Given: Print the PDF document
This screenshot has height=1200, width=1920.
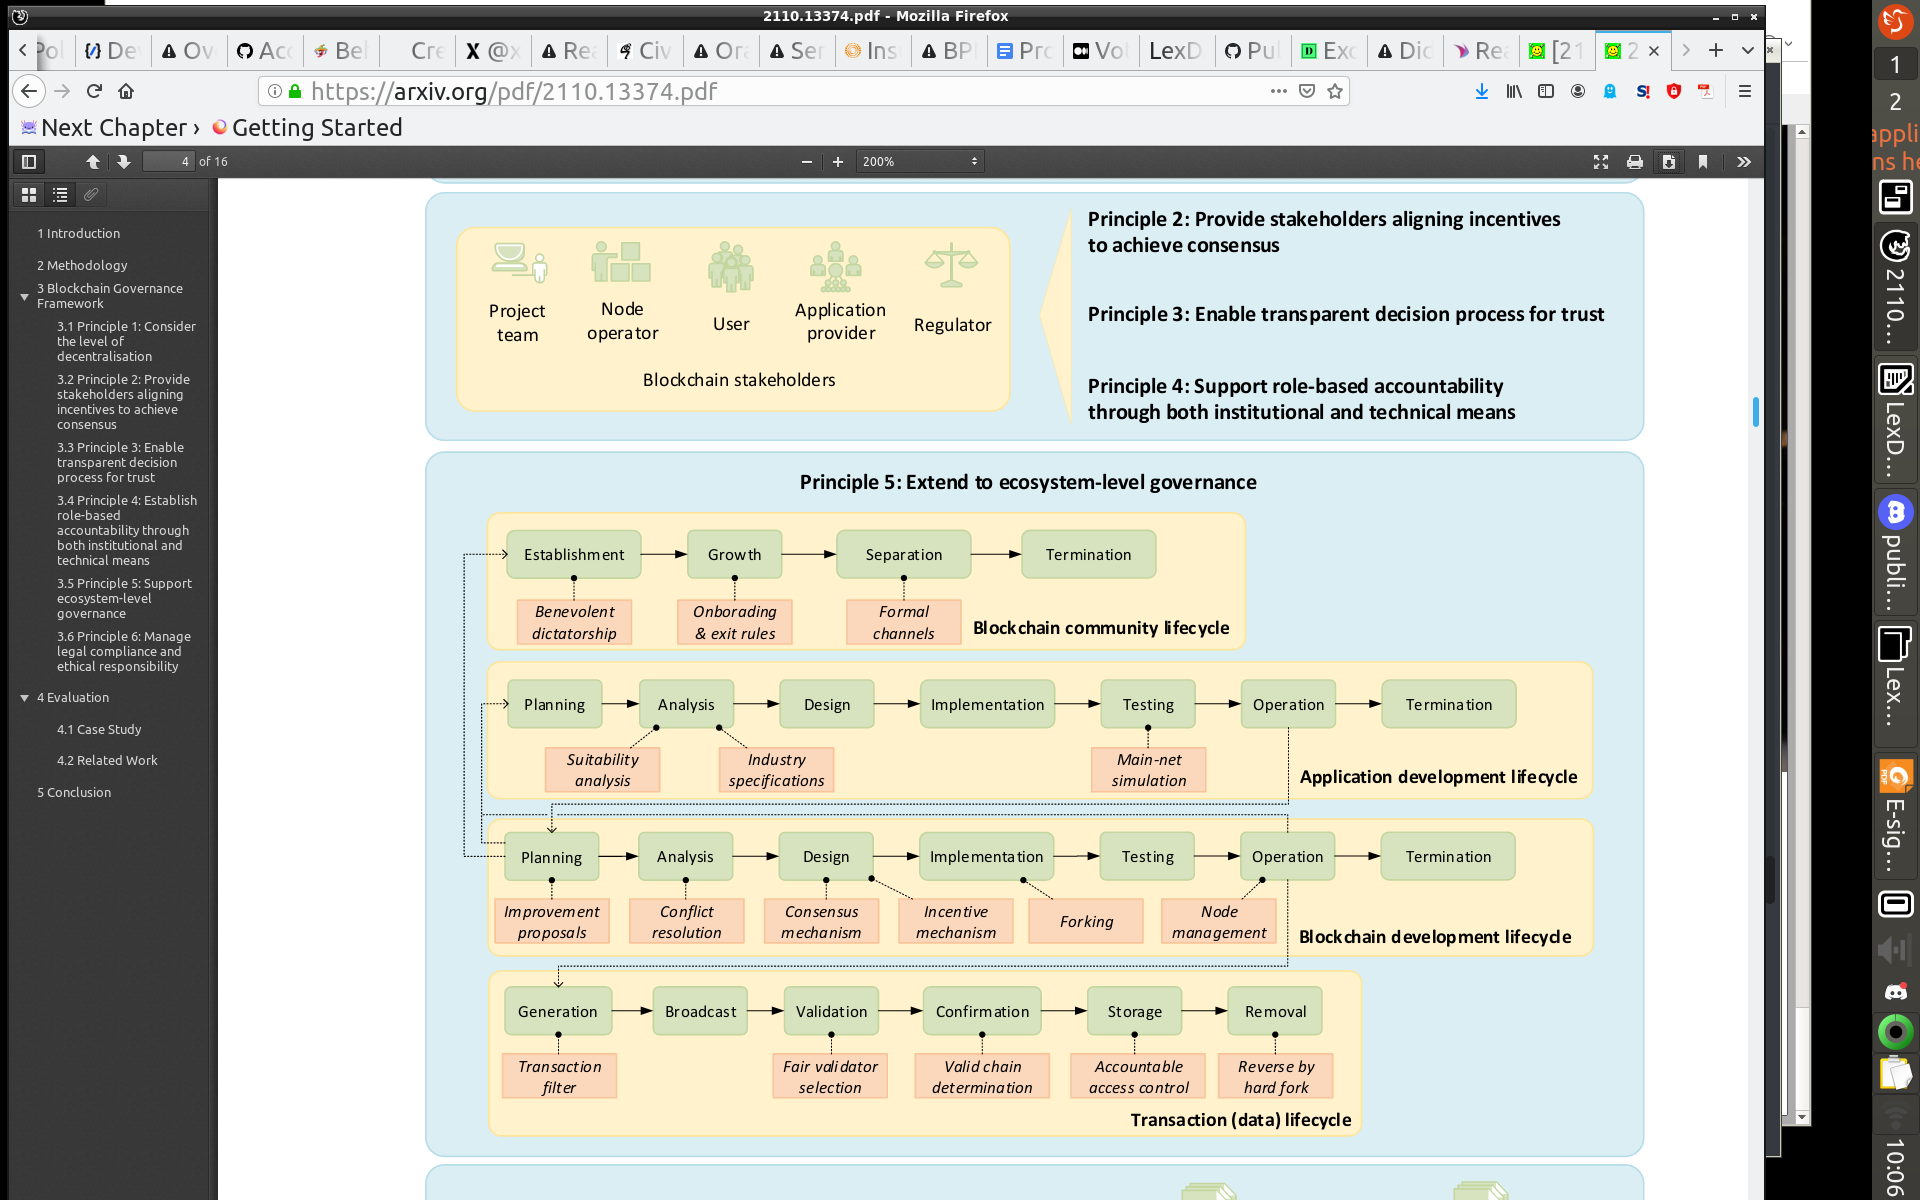Looking at the screenshot, I should pos(1635,161).
